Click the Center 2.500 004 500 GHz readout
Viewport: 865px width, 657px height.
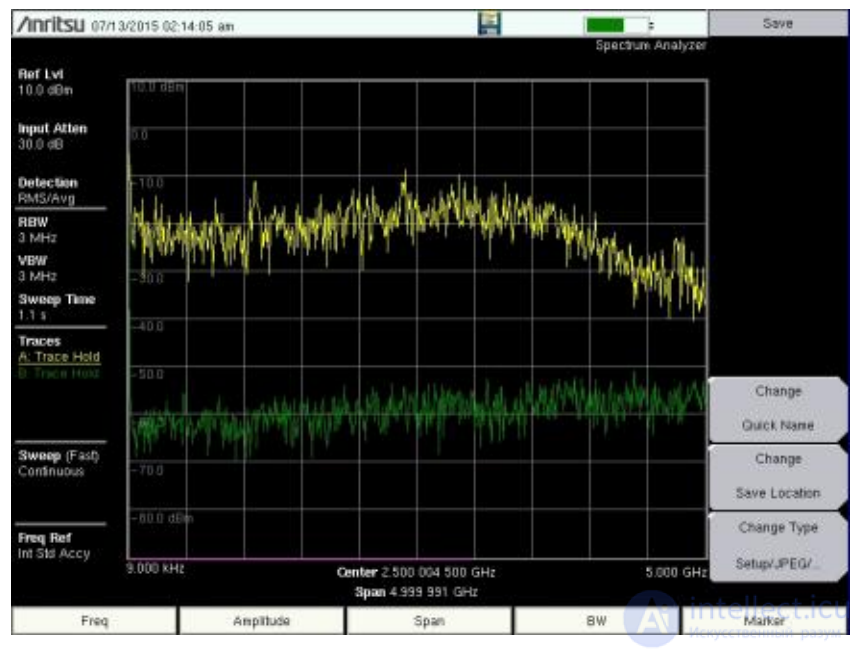(x=416, y=573)
